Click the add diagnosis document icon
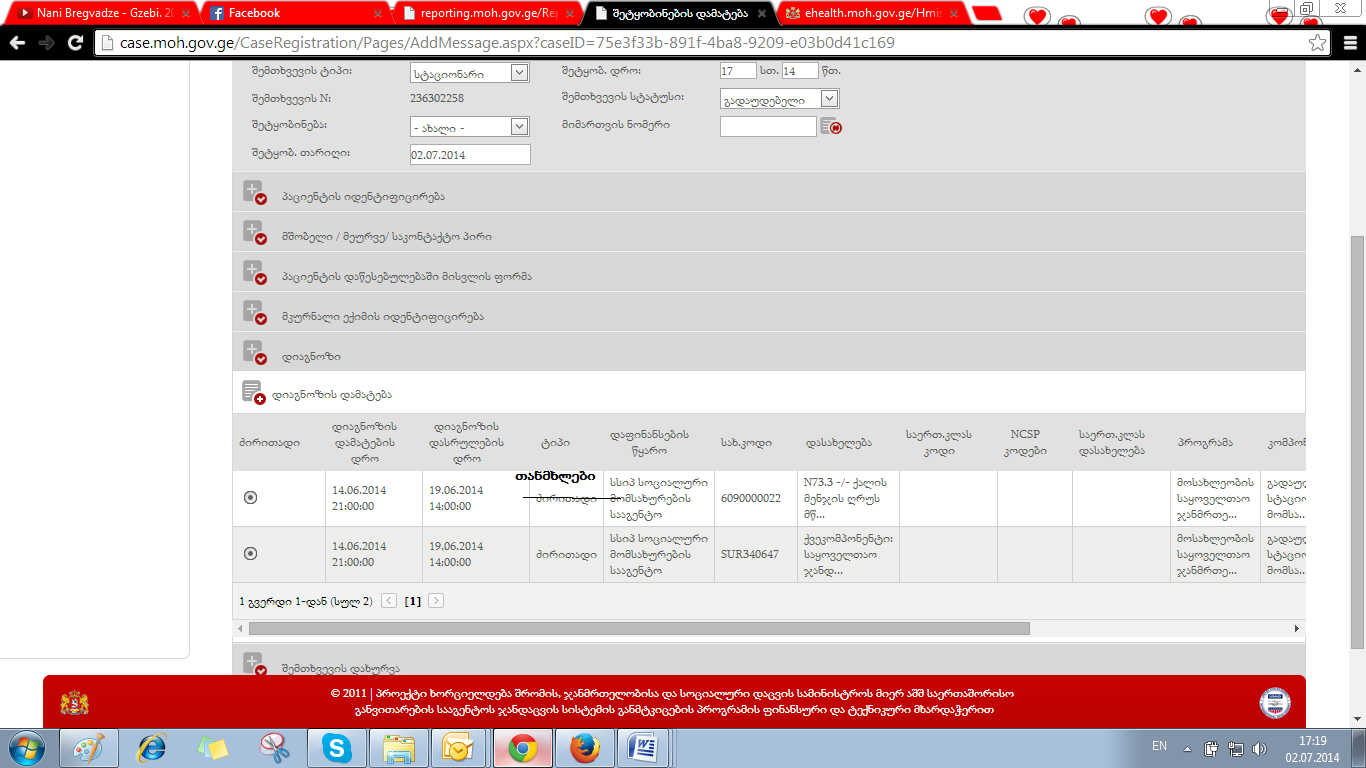Viewport: 1366px width, 768px height. [x=253, y=393]
